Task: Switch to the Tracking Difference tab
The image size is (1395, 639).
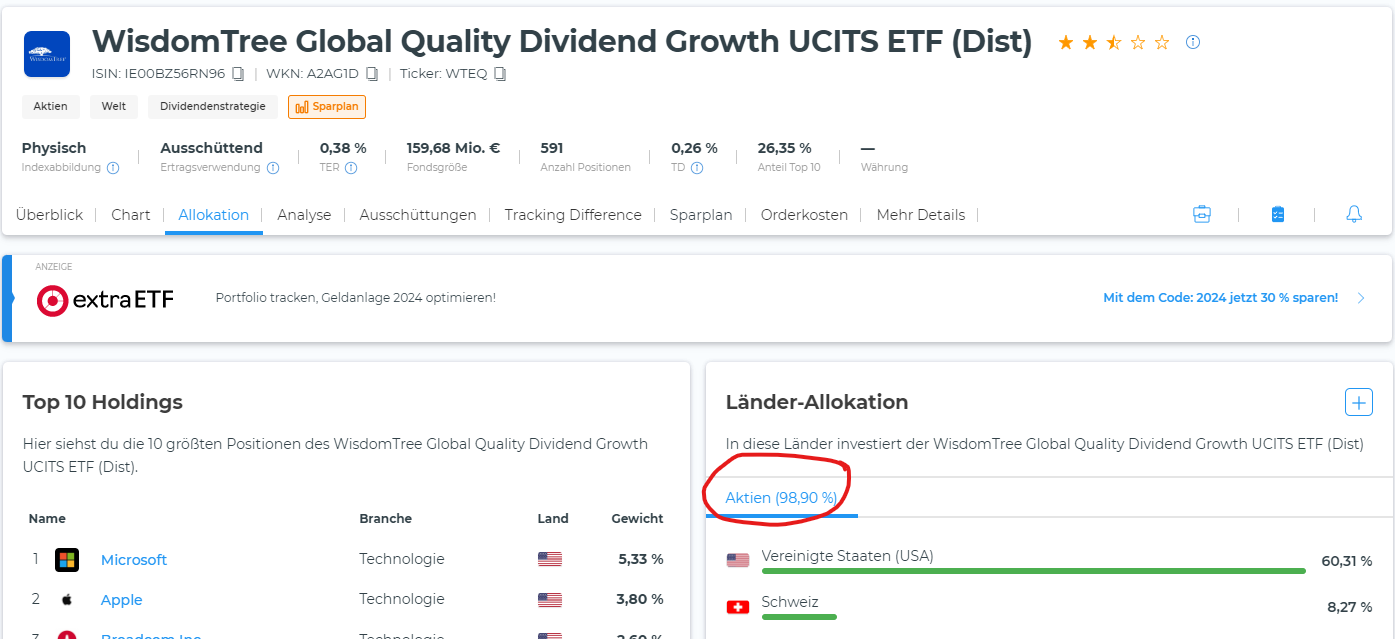Action: coord(573,215)
